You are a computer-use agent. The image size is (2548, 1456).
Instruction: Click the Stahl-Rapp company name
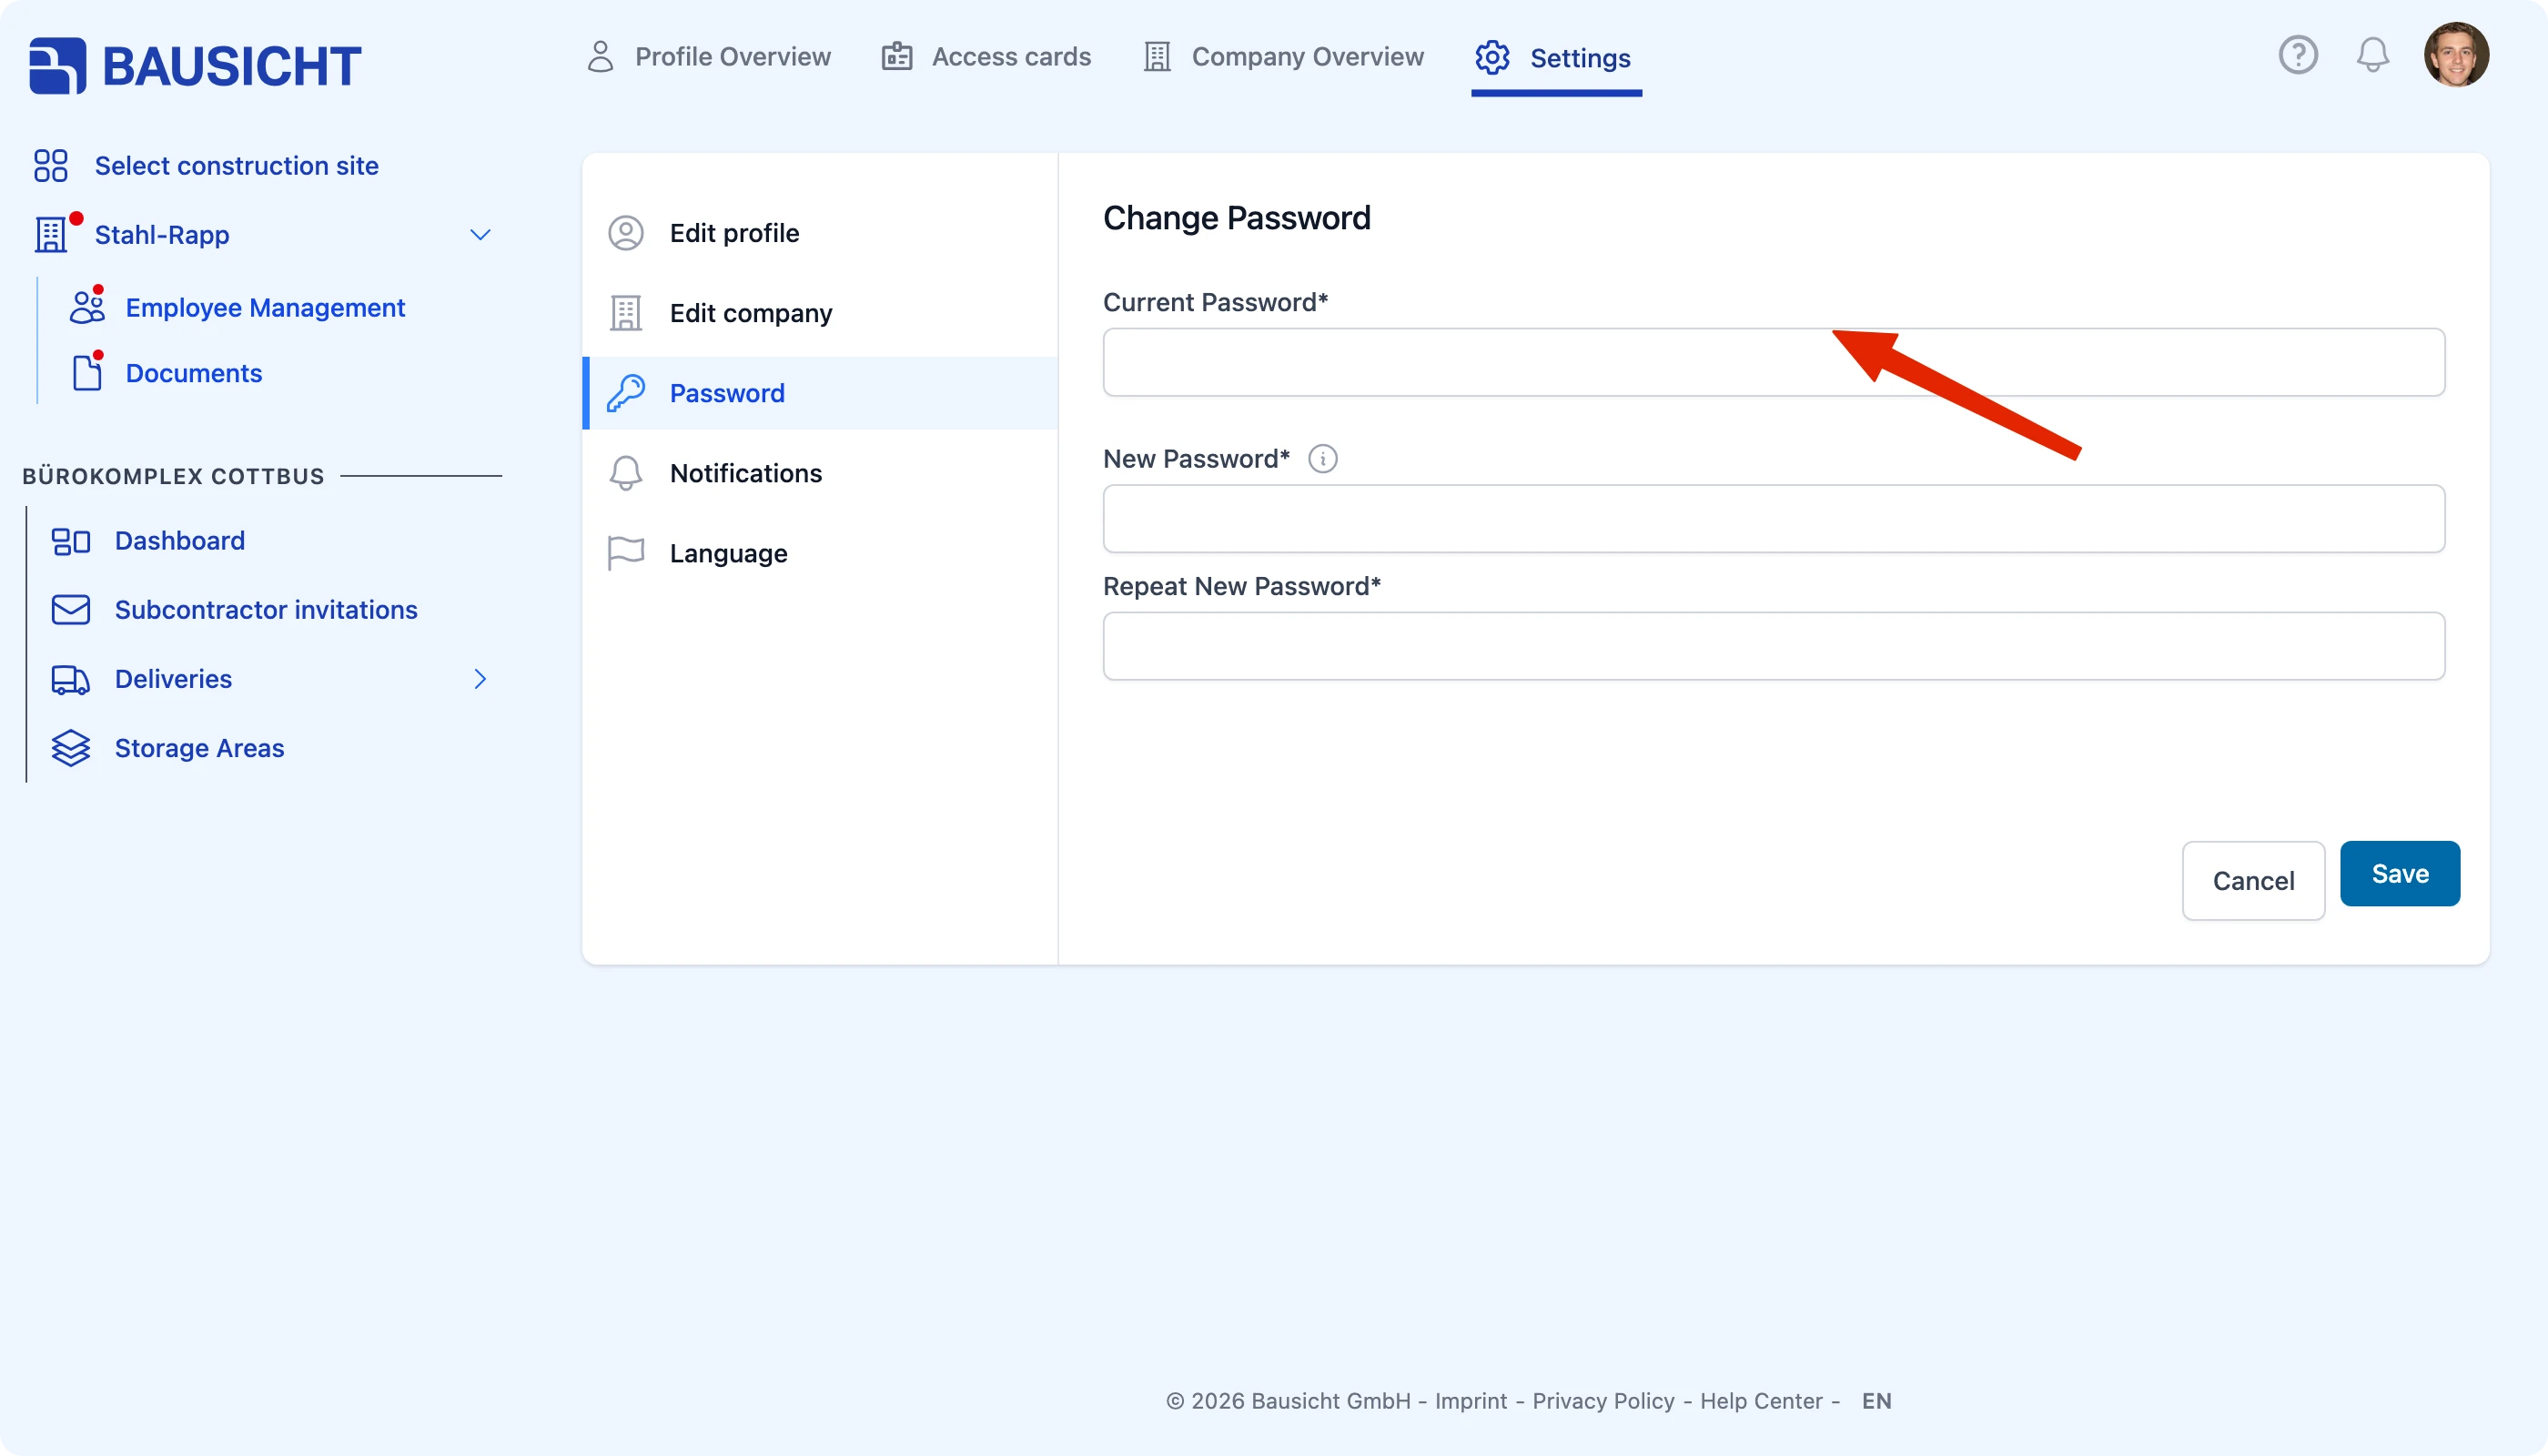(162, 235)
